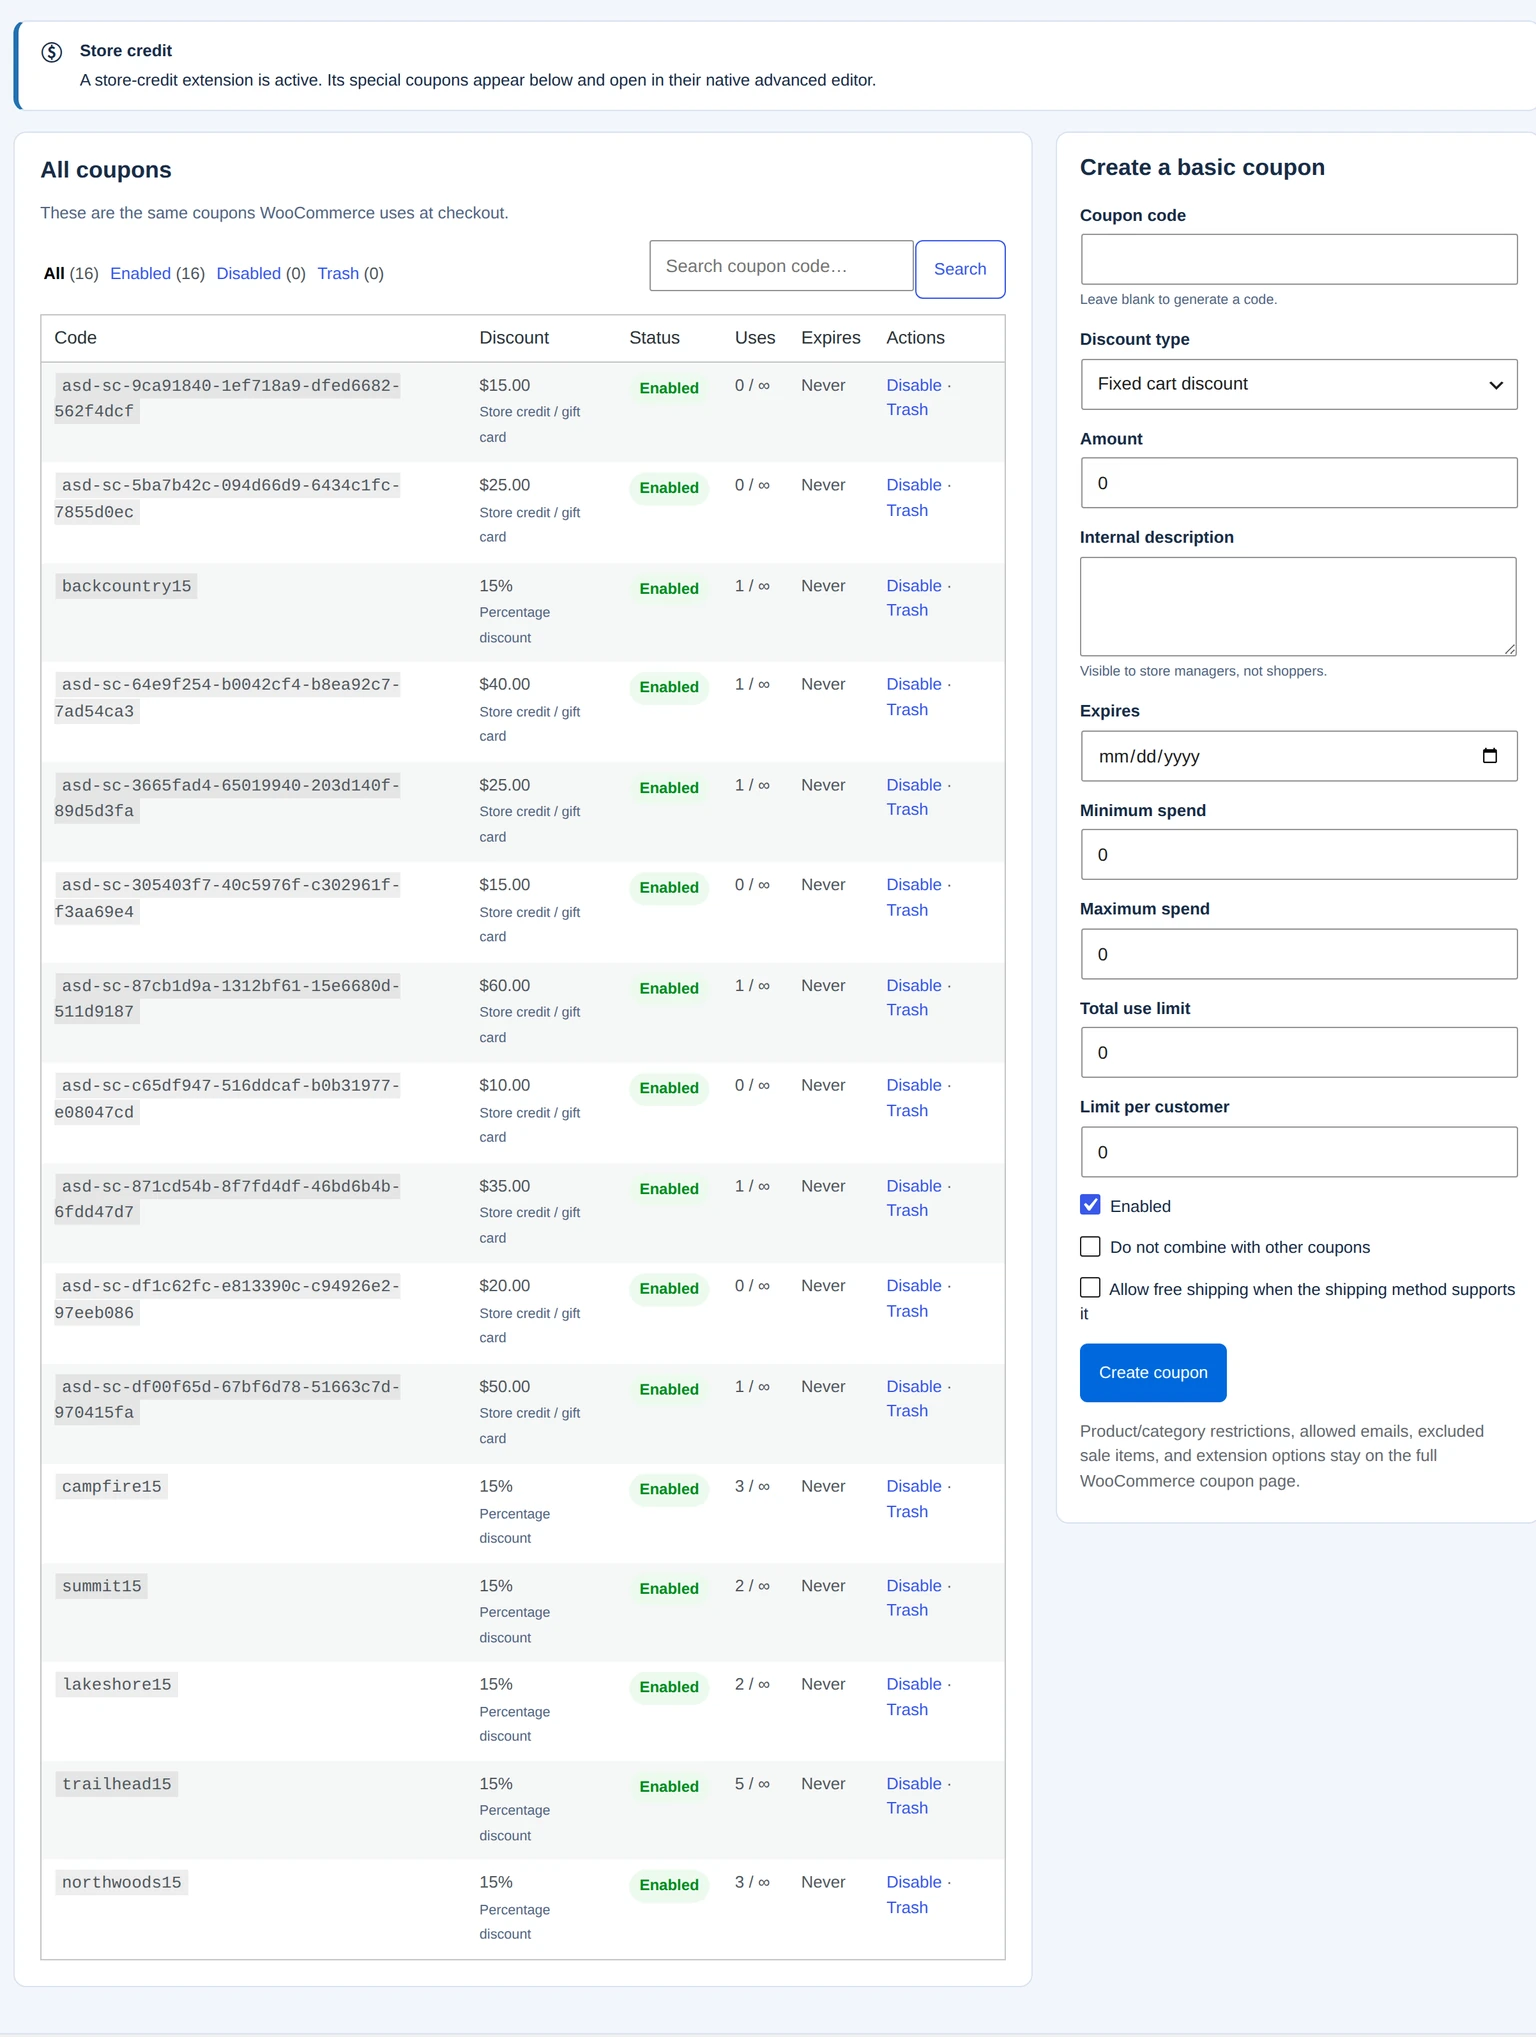Viewport: 1536px width, 2037px height.
Task: Select coupon code lakeshore15
Action: click(116, 1685)
